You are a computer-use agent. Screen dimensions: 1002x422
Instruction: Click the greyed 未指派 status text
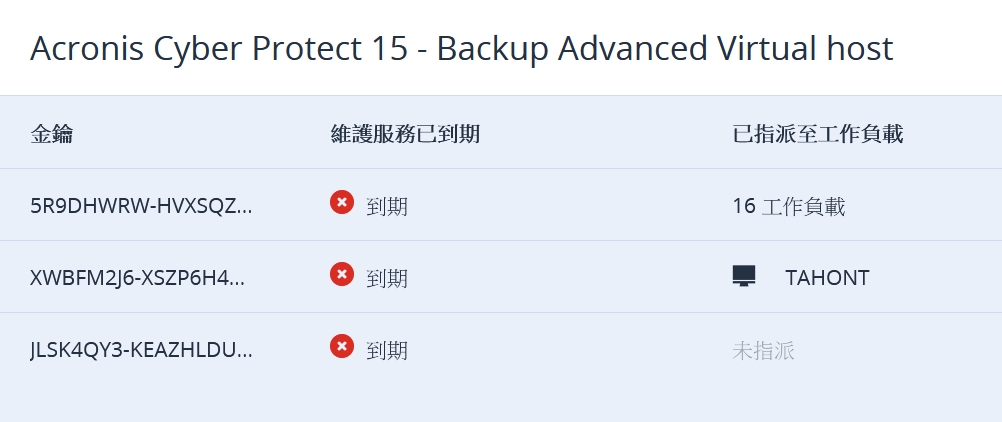(x=763, y=350)
